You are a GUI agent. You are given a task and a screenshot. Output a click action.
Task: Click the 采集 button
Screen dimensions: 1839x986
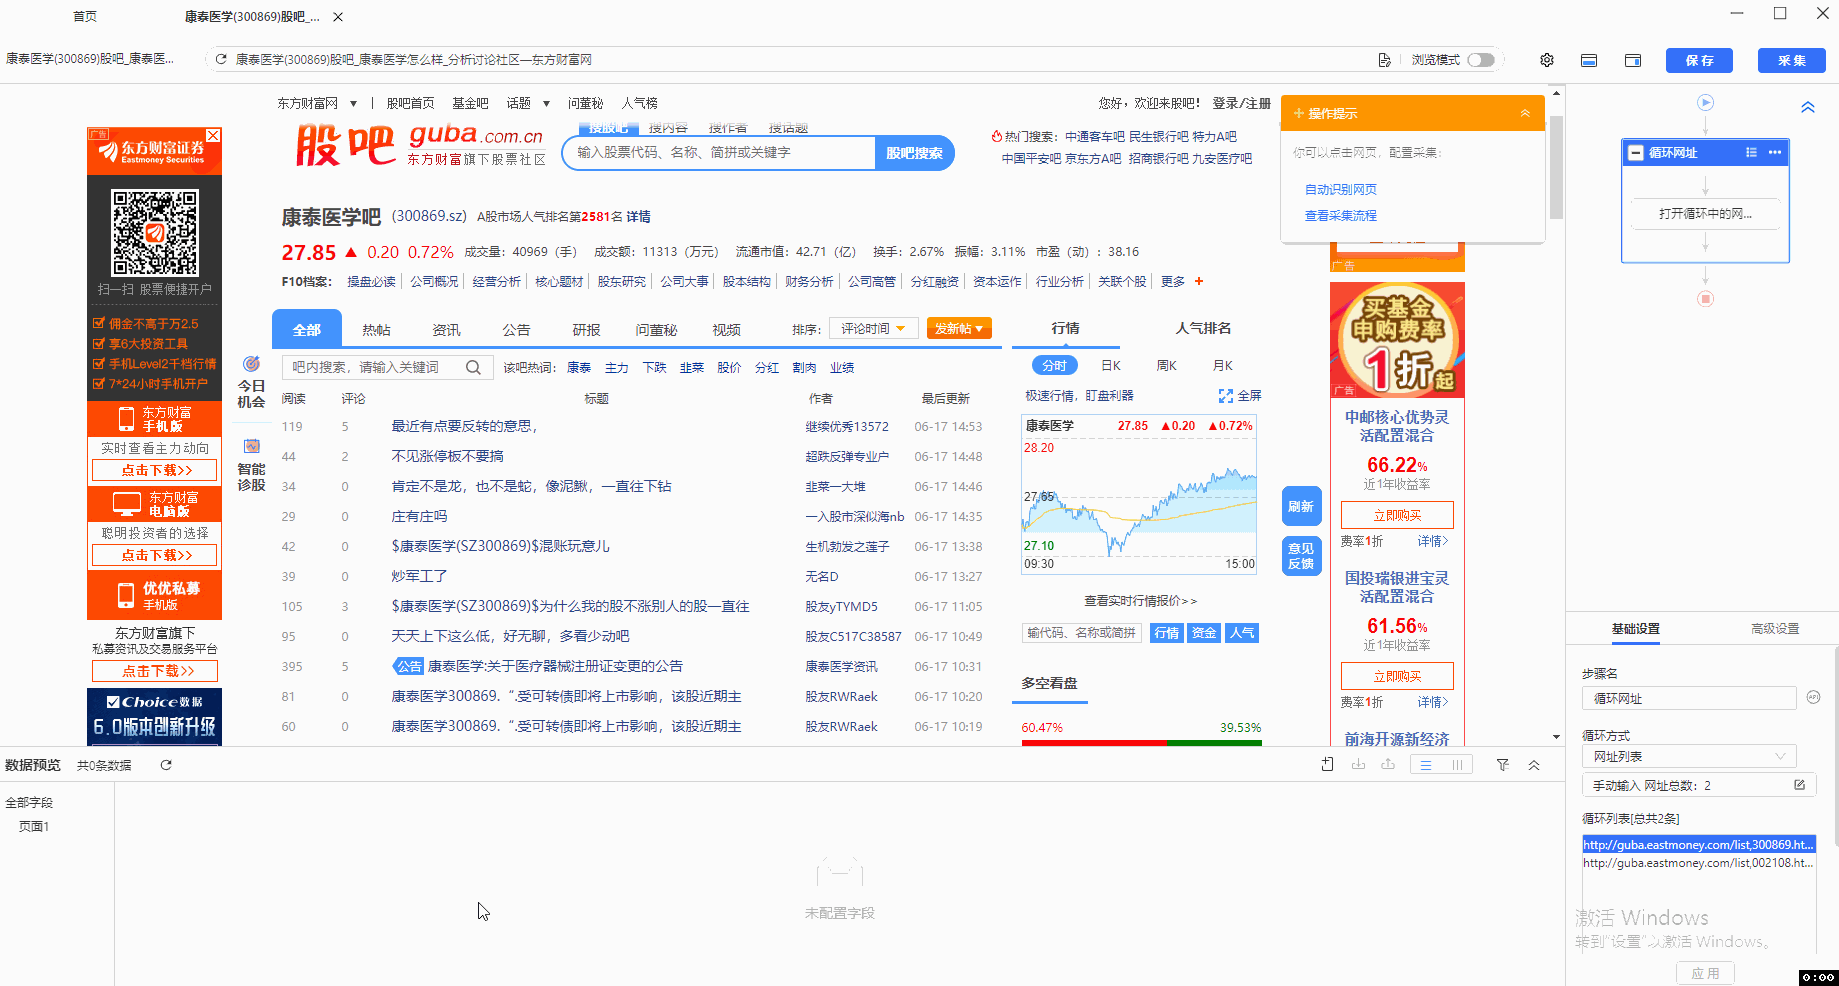tap(1791, 60)
